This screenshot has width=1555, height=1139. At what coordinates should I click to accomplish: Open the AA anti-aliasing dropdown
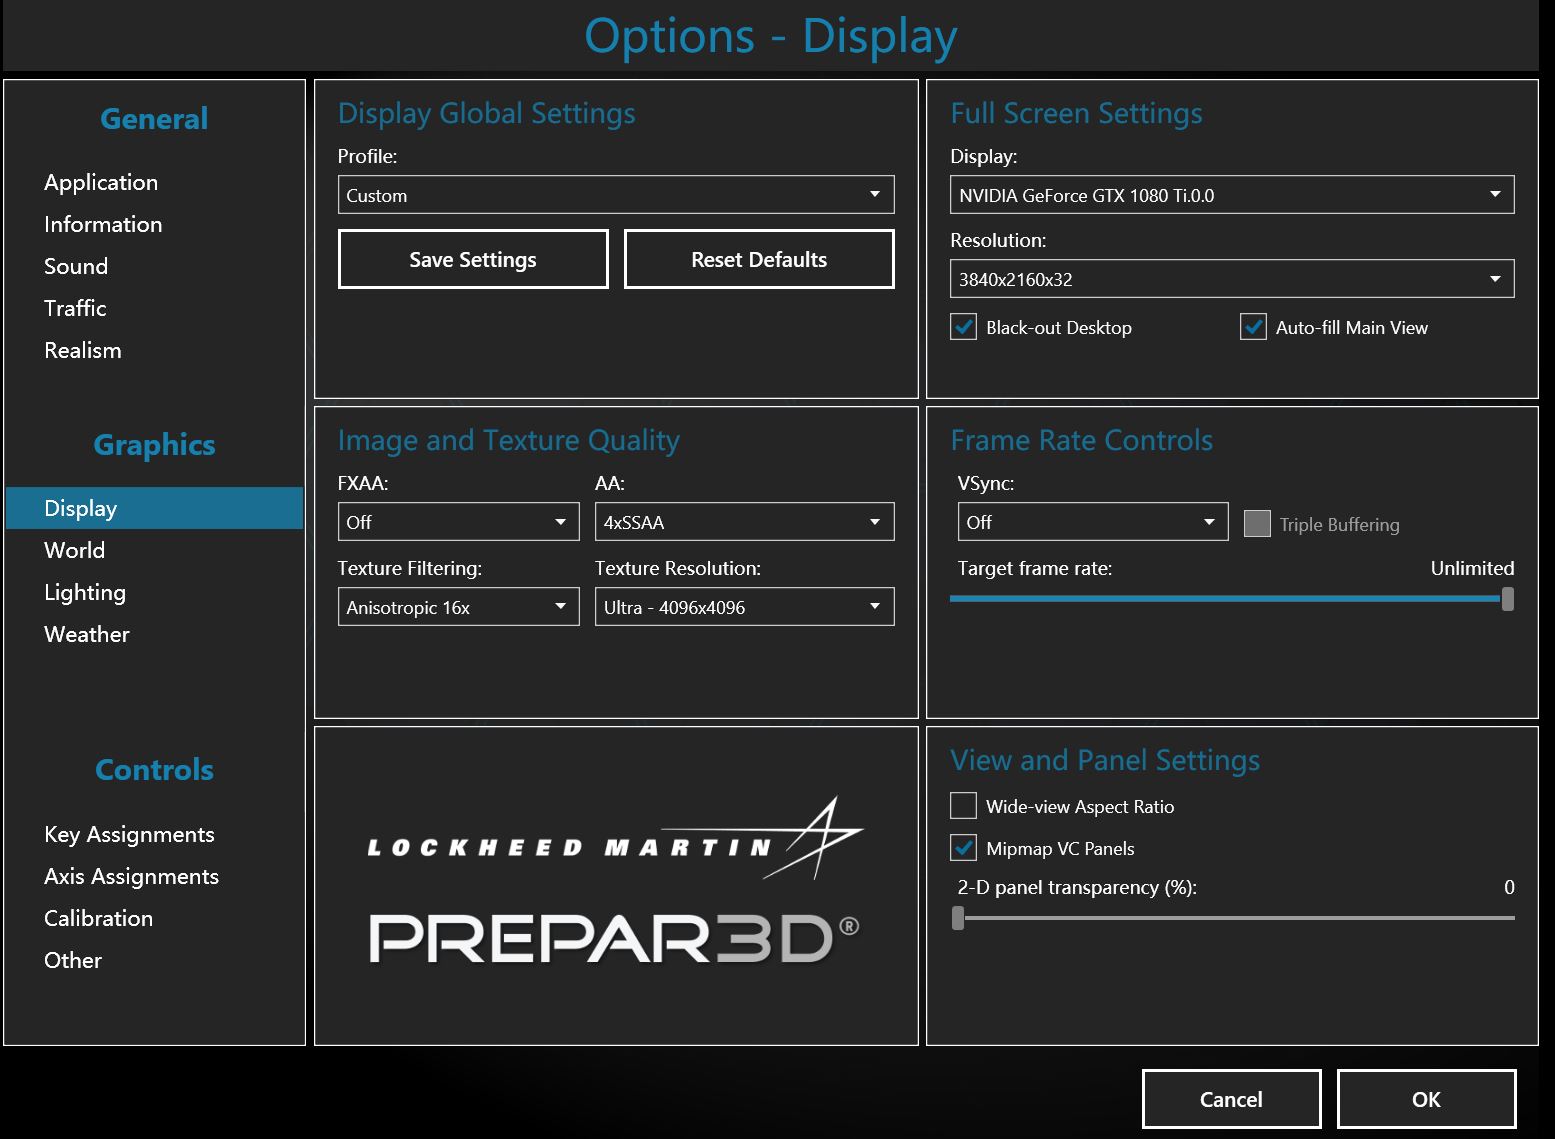(x=744, y=522)
